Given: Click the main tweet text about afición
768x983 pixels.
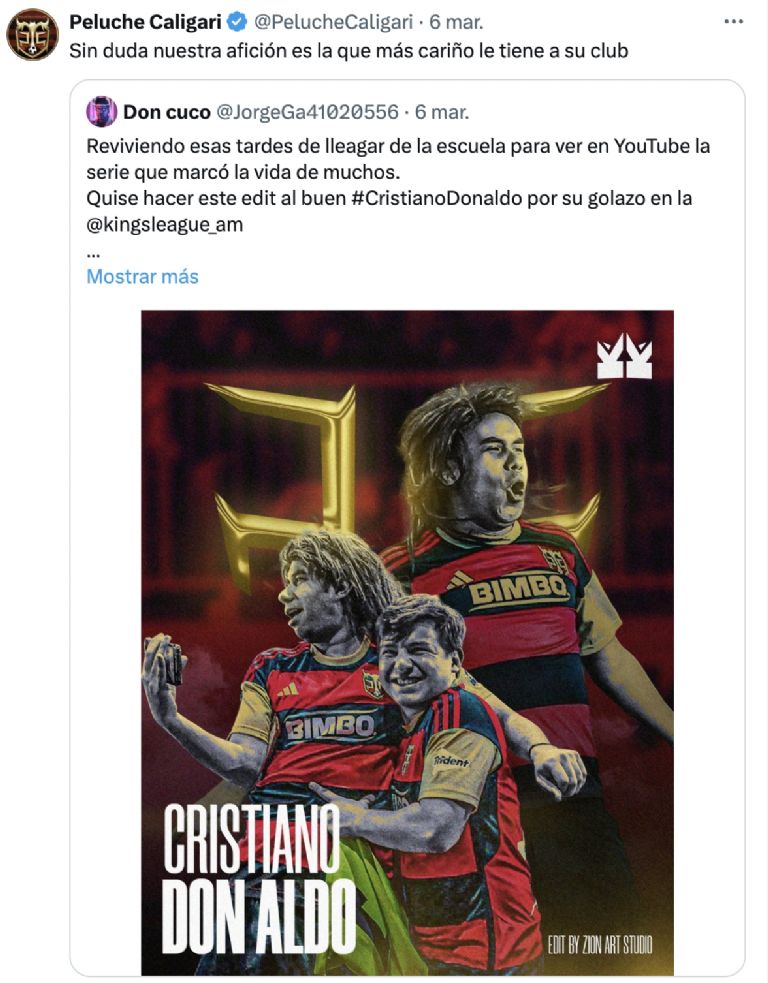Looking at the screenshot, I should (x=349, y=51).
